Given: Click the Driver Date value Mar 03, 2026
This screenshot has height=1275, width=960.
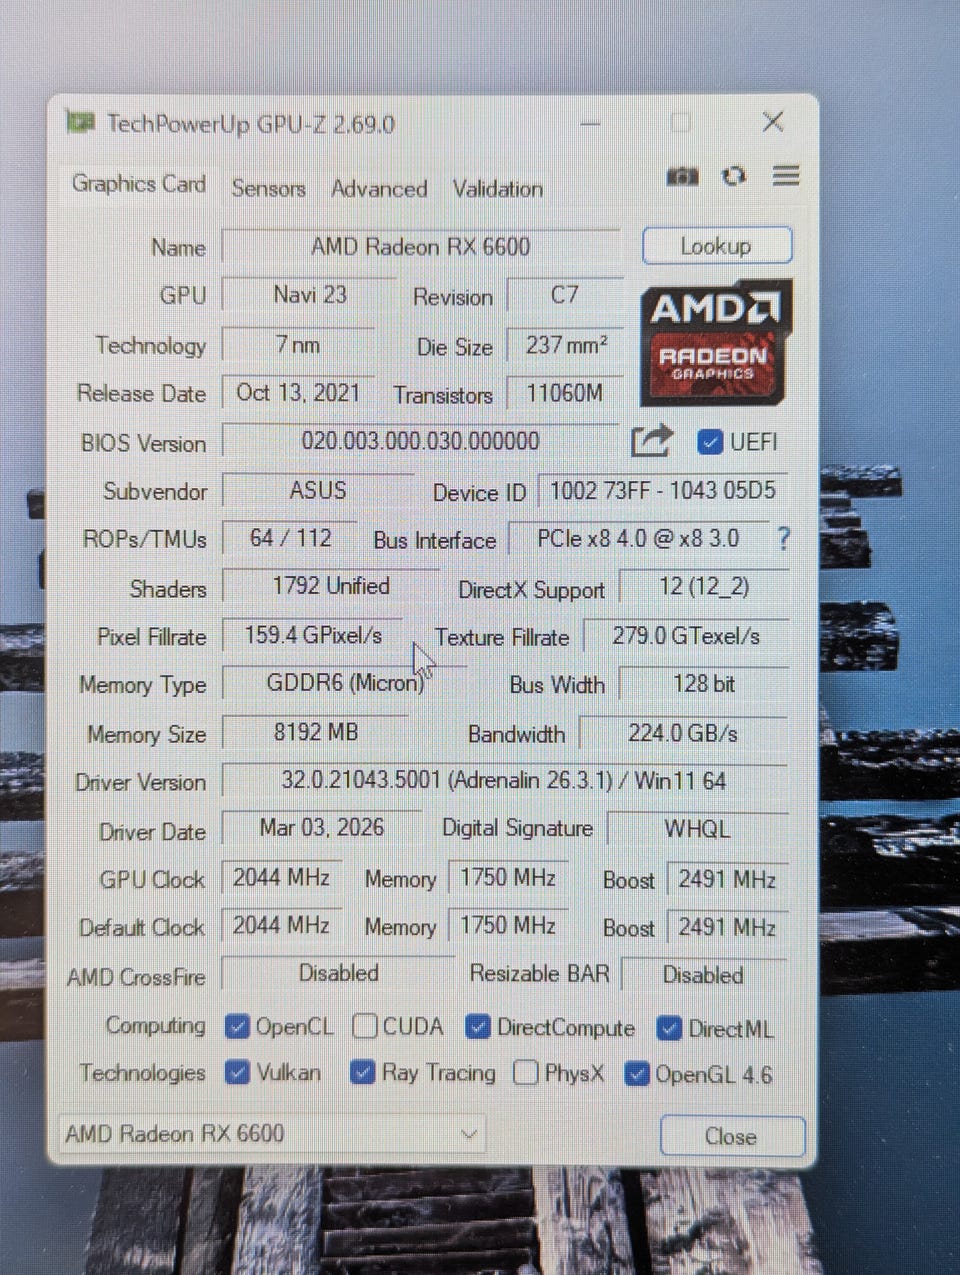Looking at the screenshot, I should (322, 828).
